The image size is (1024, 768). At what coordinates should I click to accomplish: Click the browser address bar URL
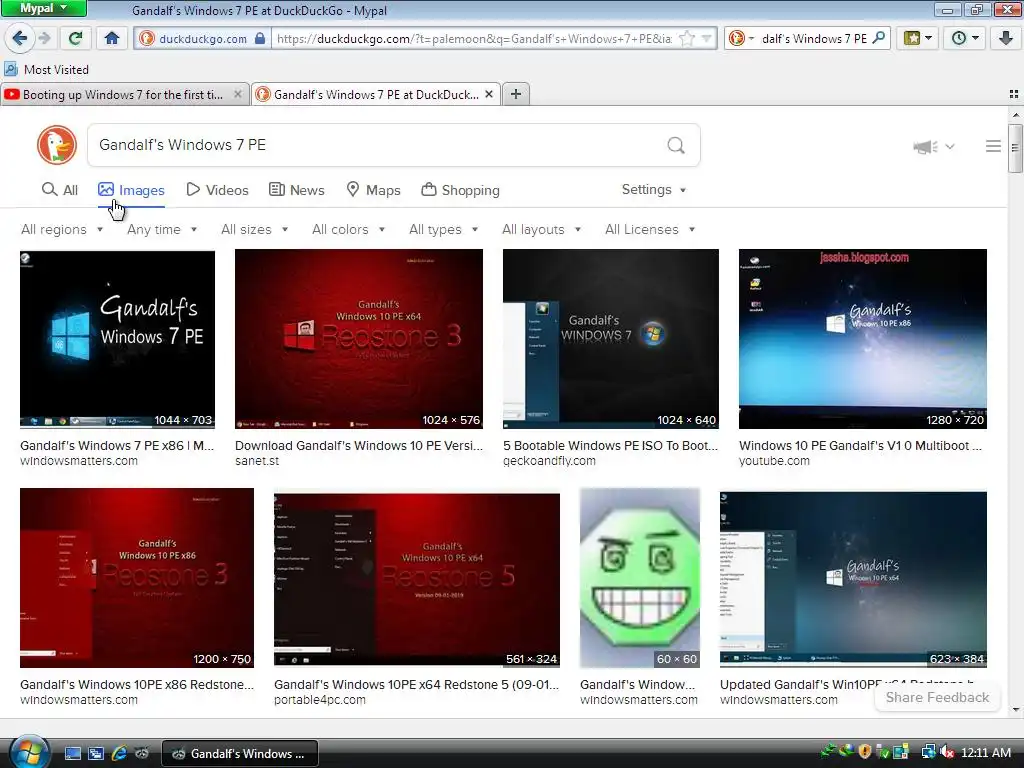coord(474,39)
